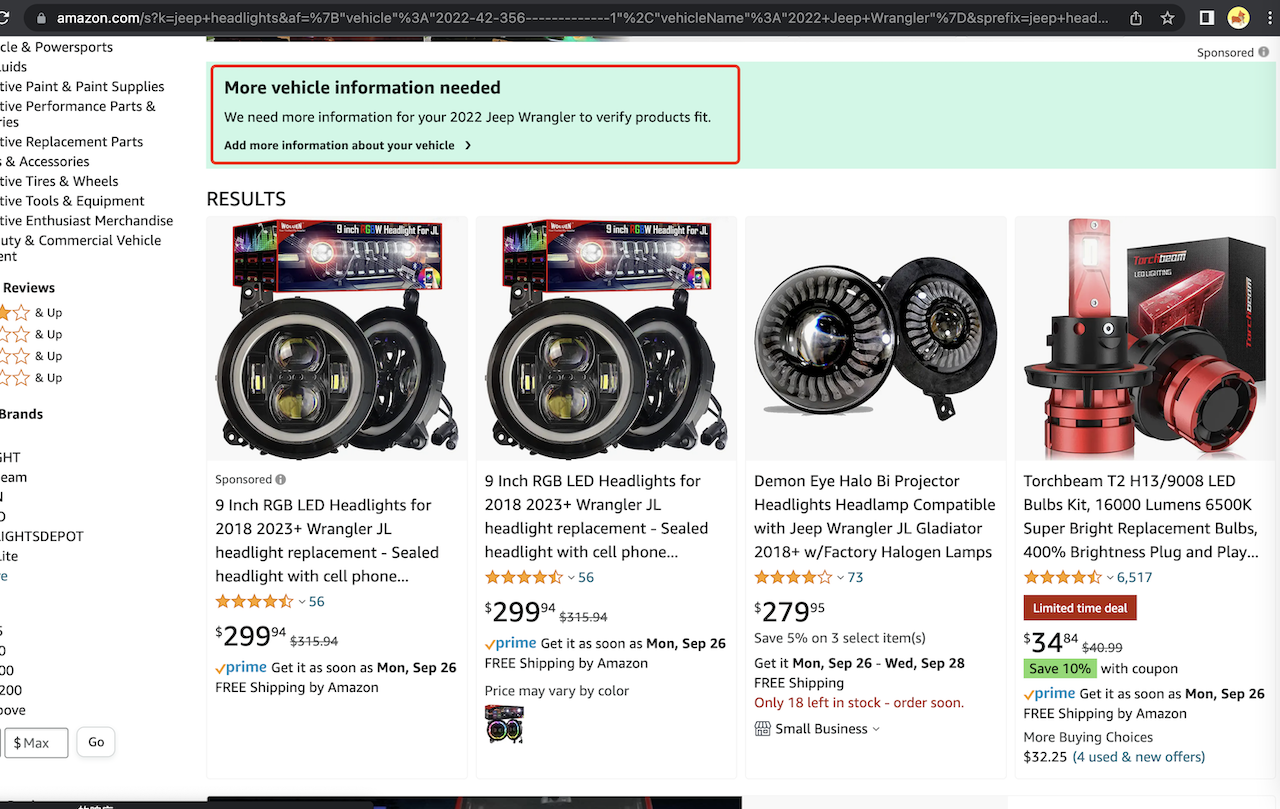This screenshot has width=1280, height=809.
Task: Expand the Small Business dropdown arrow
Action: [876, 729]
